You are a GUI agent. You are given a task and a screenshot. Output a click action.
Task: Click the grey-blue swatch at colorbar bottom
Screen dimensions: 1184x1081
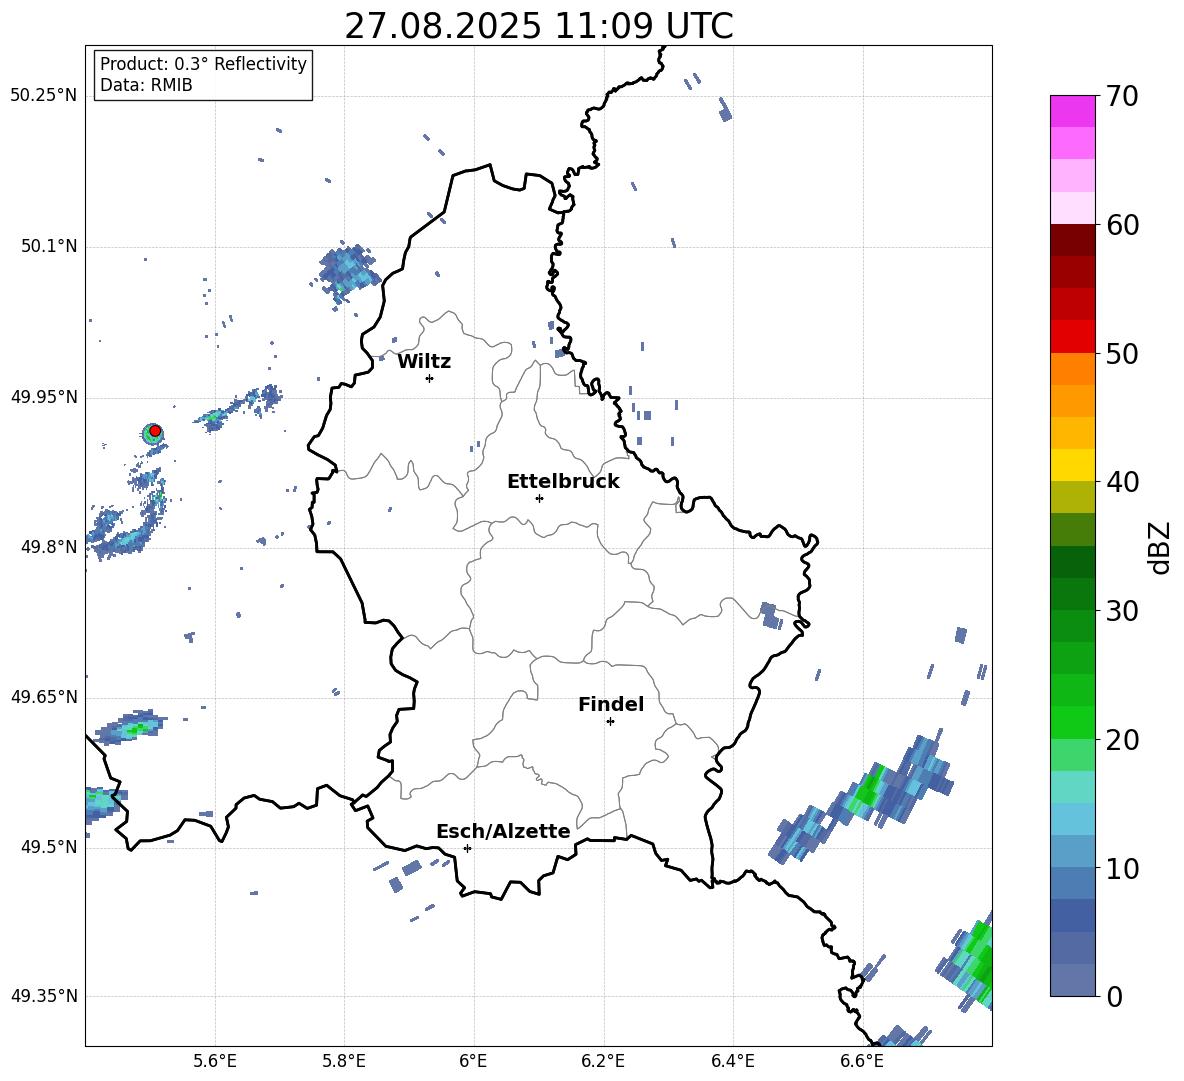pos(1072,980)
